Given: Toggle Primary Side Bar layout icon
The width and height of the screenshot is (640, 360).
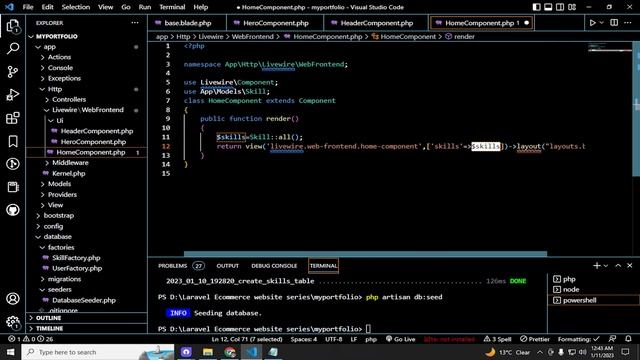Looking at the screenshot, I should click(536, 7).
